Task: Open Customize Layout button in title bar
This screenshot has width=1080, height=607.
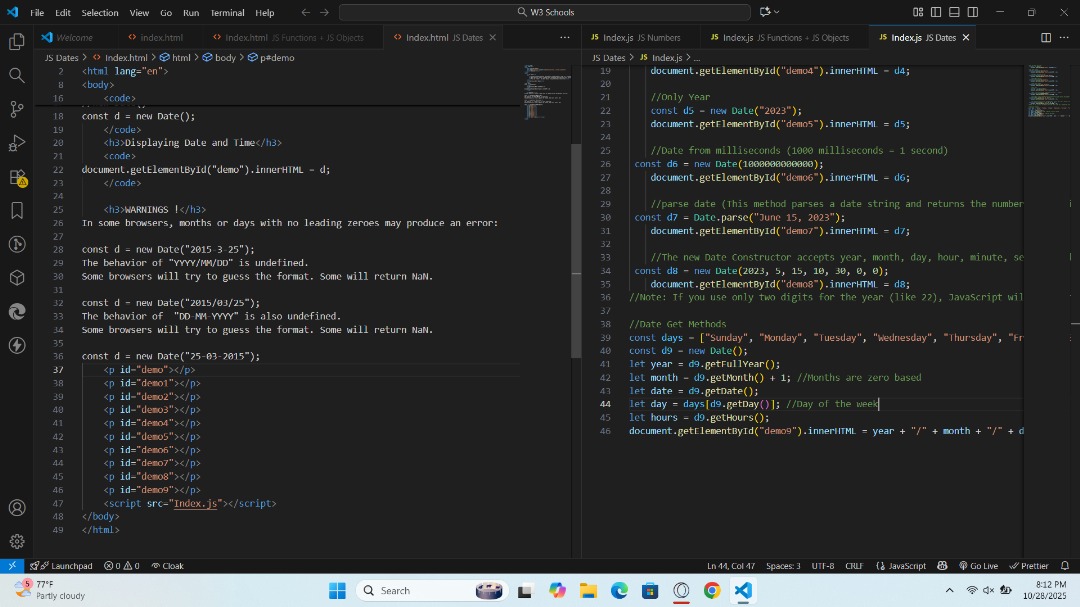Action: (x=917, y=12)
